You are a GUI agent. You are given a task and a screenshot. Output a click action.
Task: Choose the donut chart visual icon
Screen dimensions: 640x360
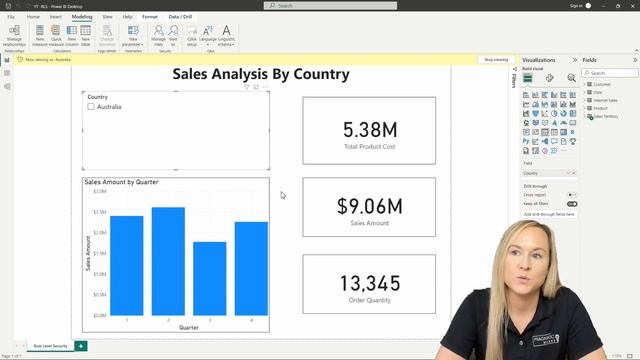click(563, 113)
